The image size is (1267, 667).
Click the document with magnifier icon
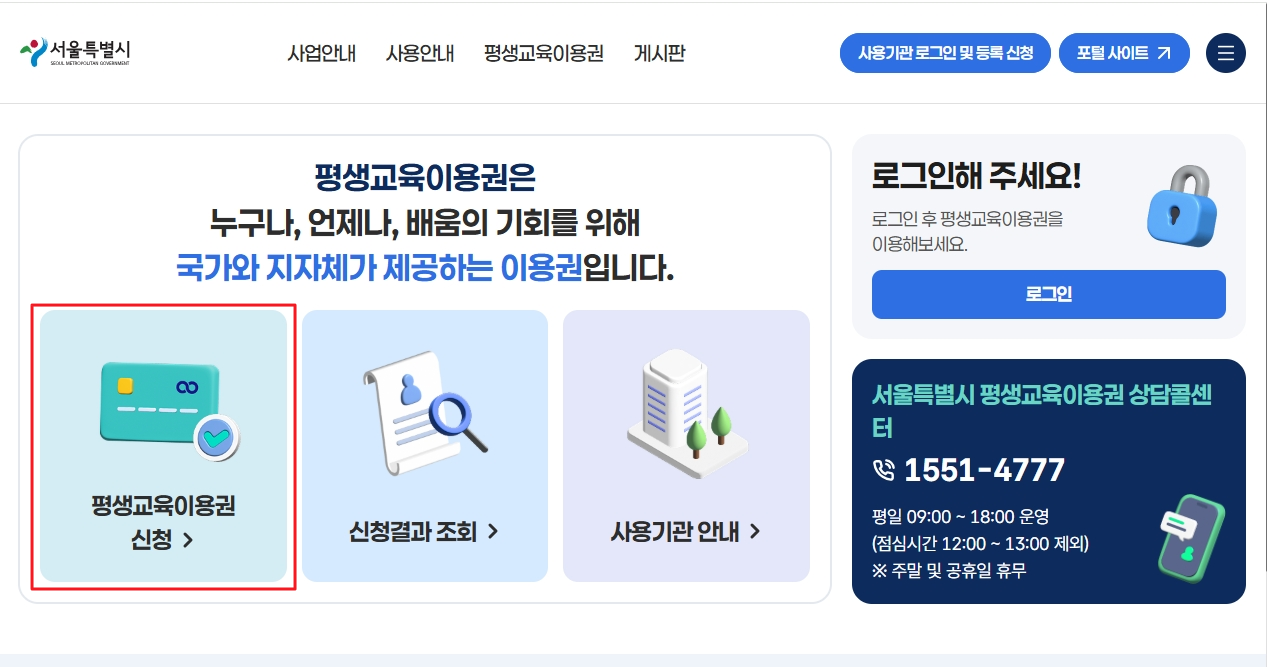click(425, 413)
